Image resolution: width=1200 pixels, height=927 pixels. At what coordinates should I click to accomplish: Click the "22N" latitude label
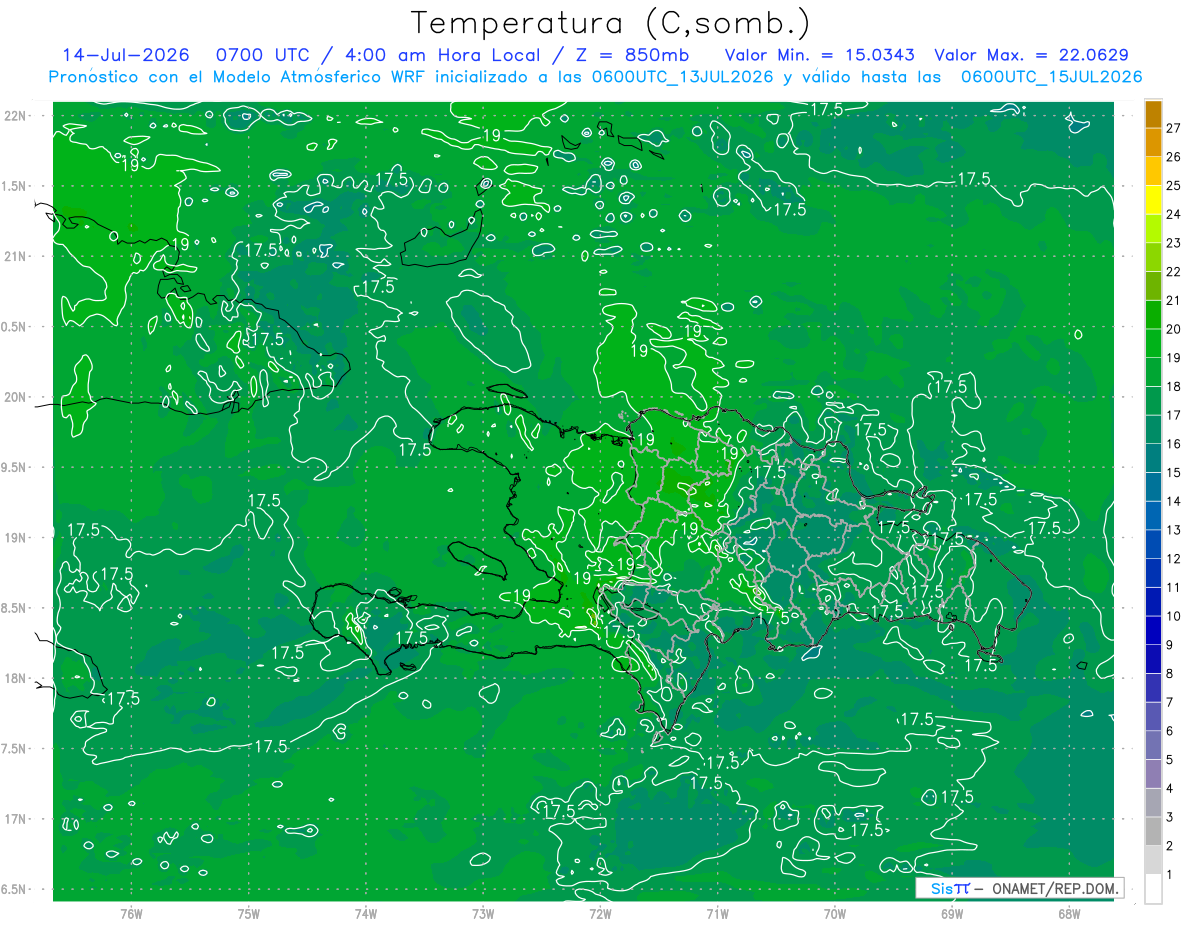[x=15, y=116]
